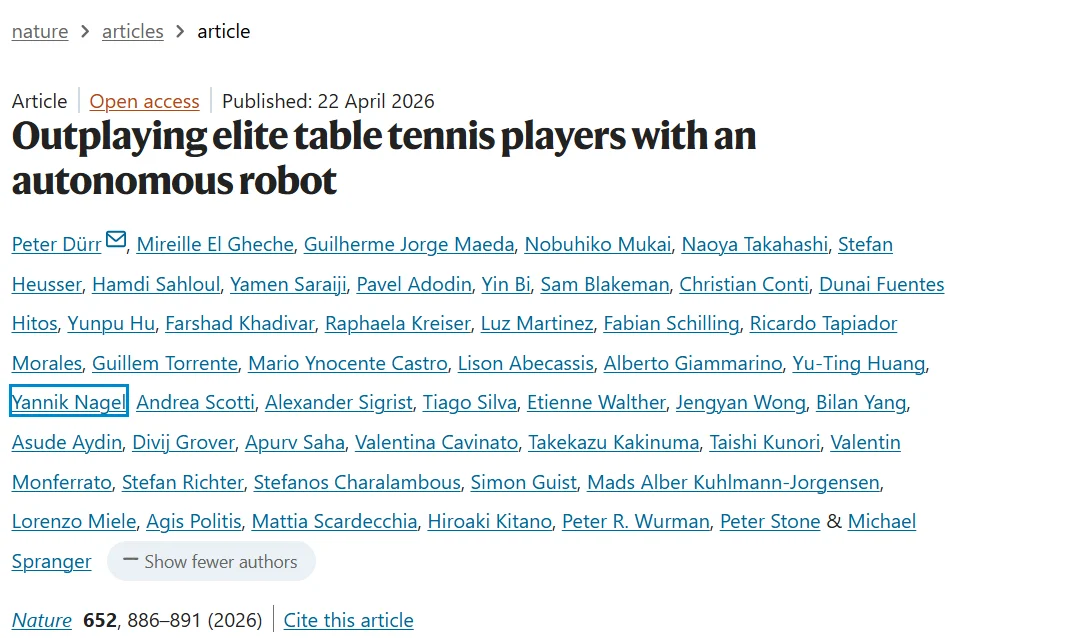The width and height of the screenshot is (1083, 638).
Task: Select author Yu-Ting Huang
Action: (x=859, y=363)
